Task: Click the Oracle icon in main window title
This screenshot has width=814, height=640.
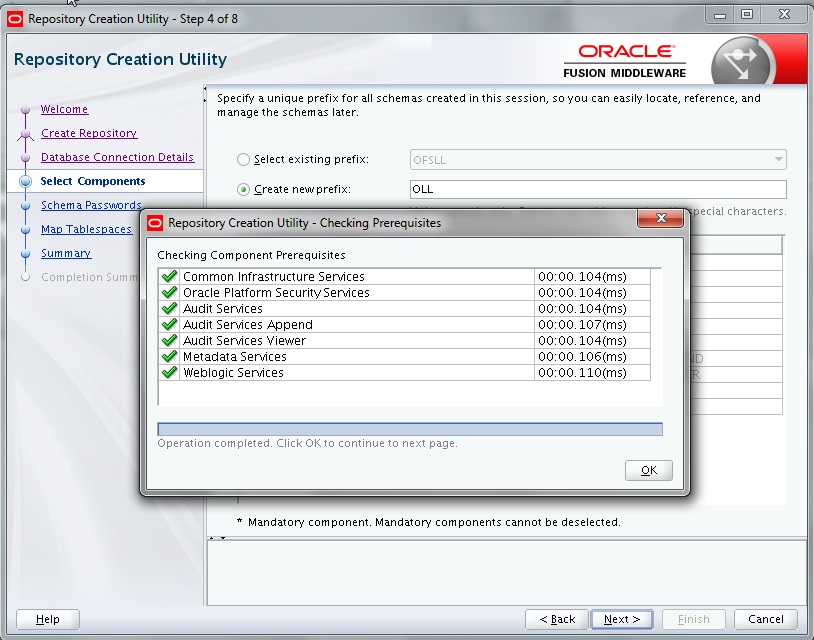Action: 15,19
